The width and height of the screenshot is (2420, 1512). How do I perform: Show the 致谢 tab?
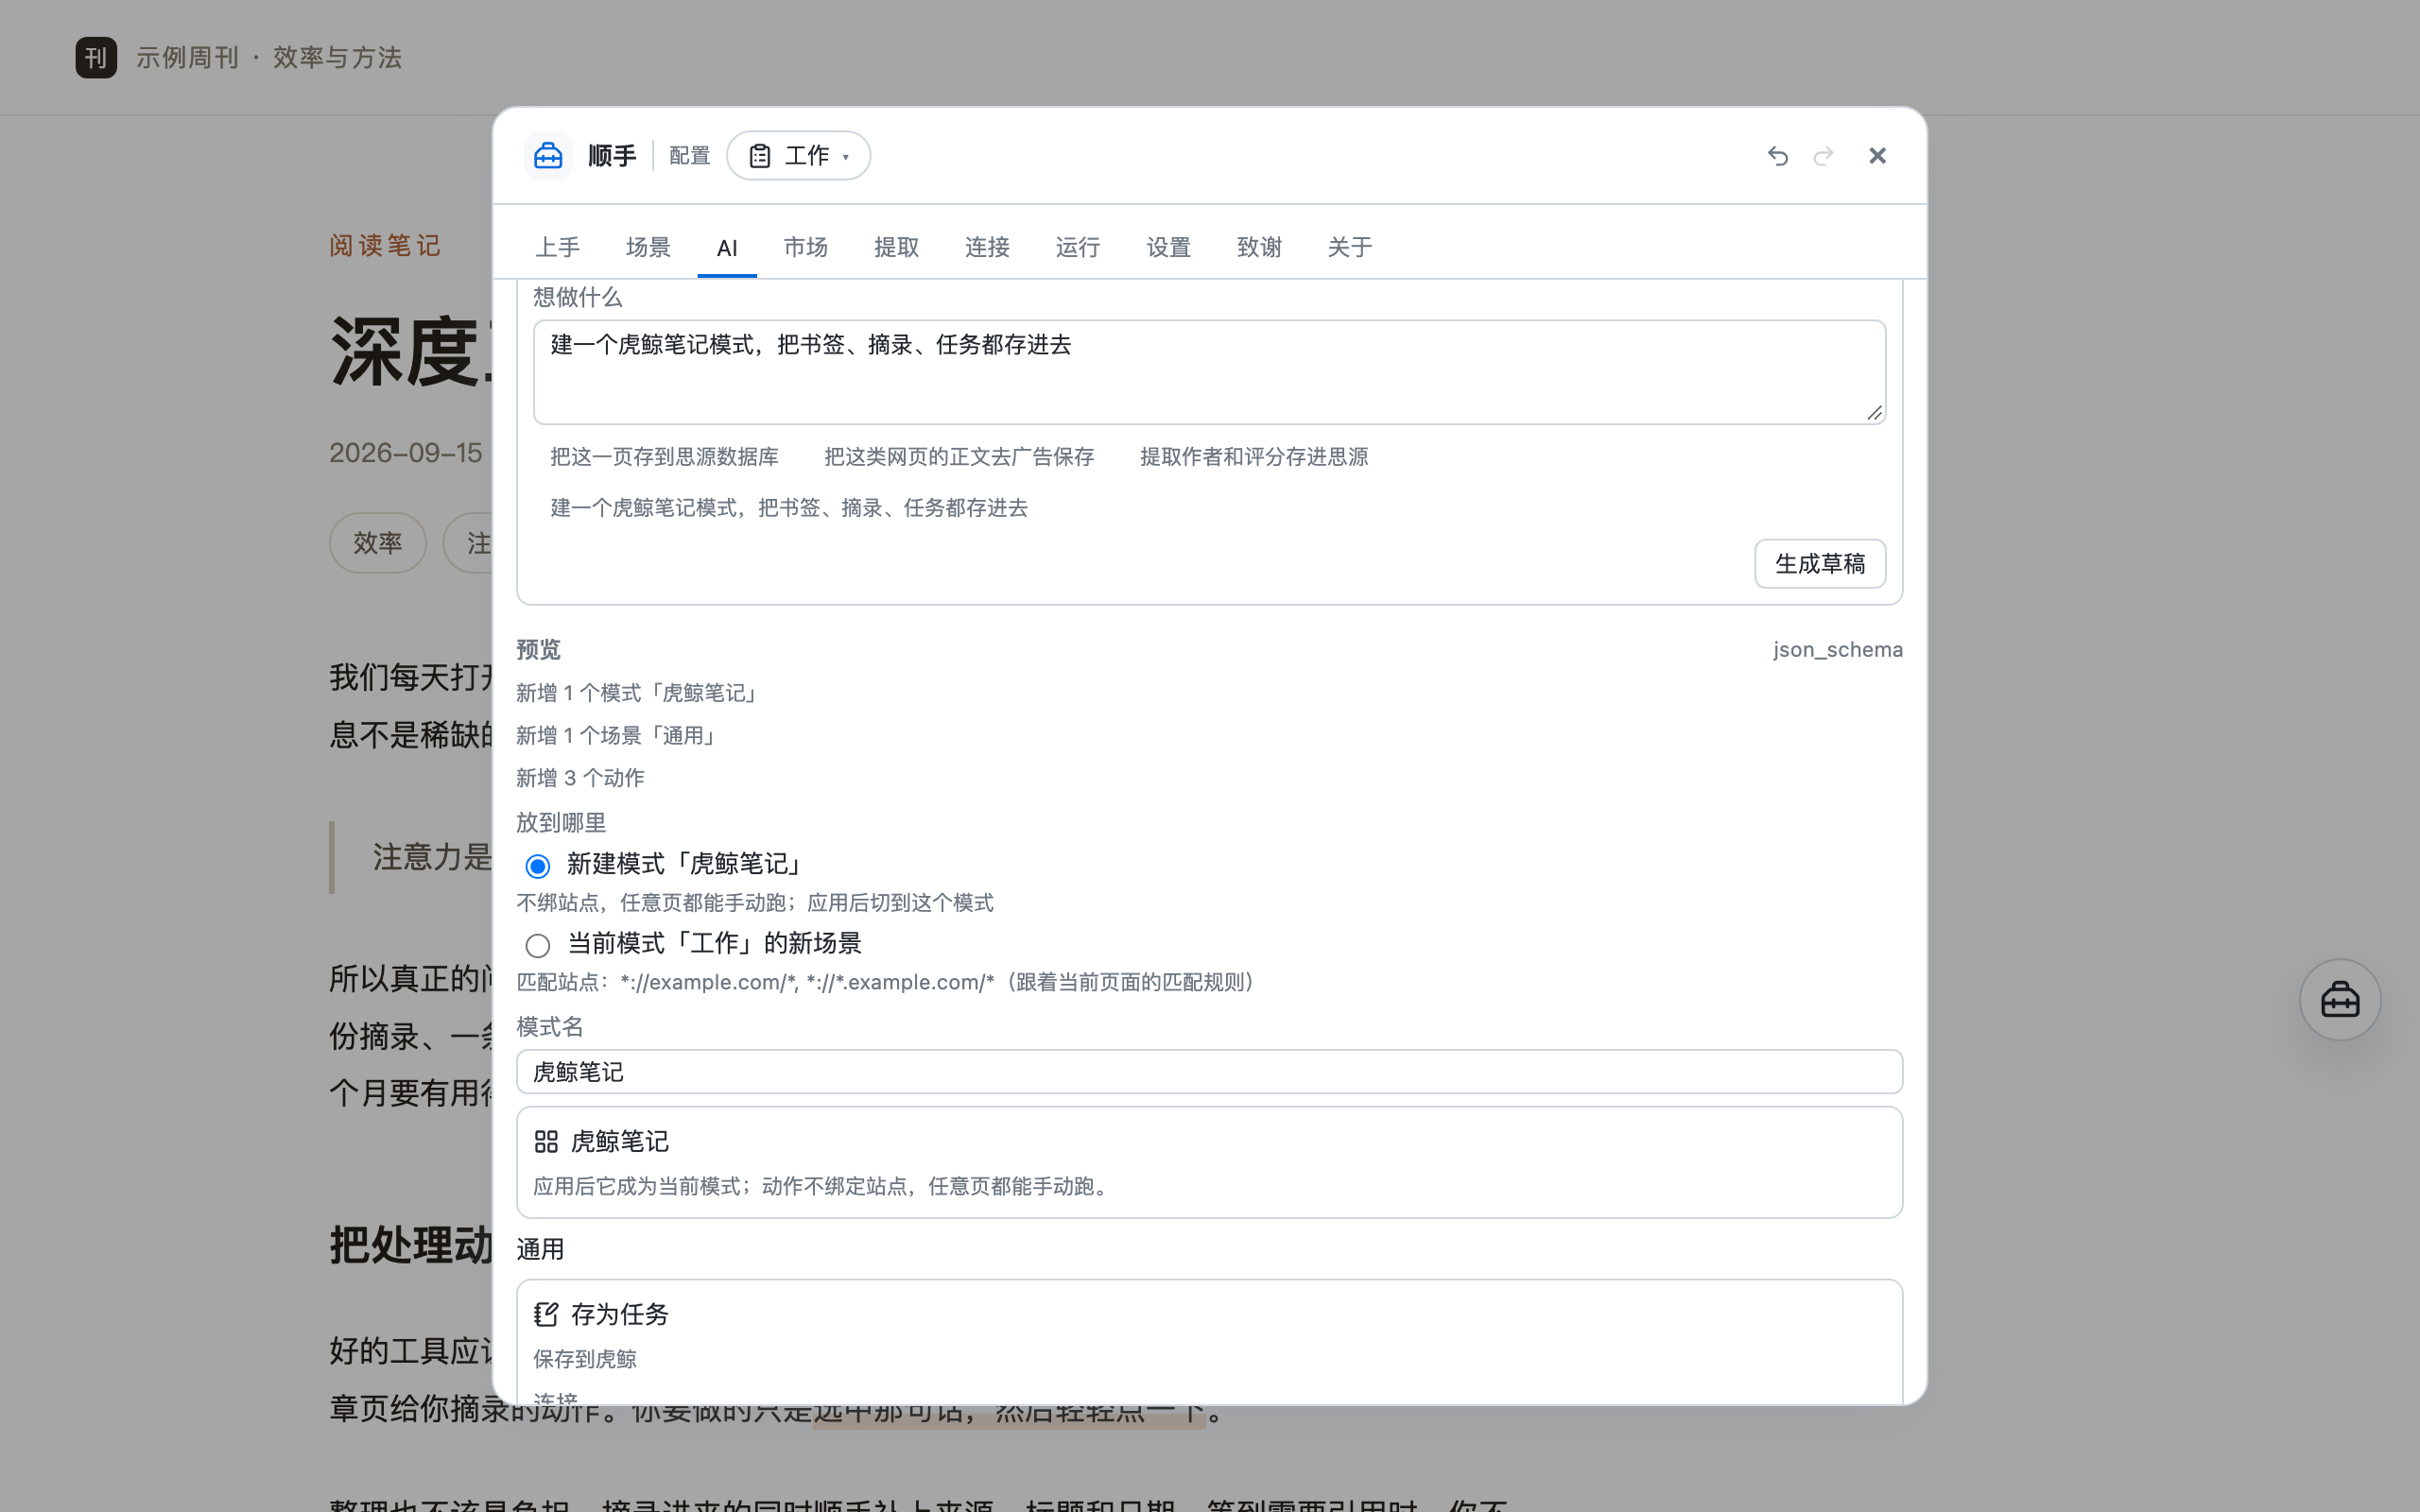pyautogui.click(x=1259, y=247)
